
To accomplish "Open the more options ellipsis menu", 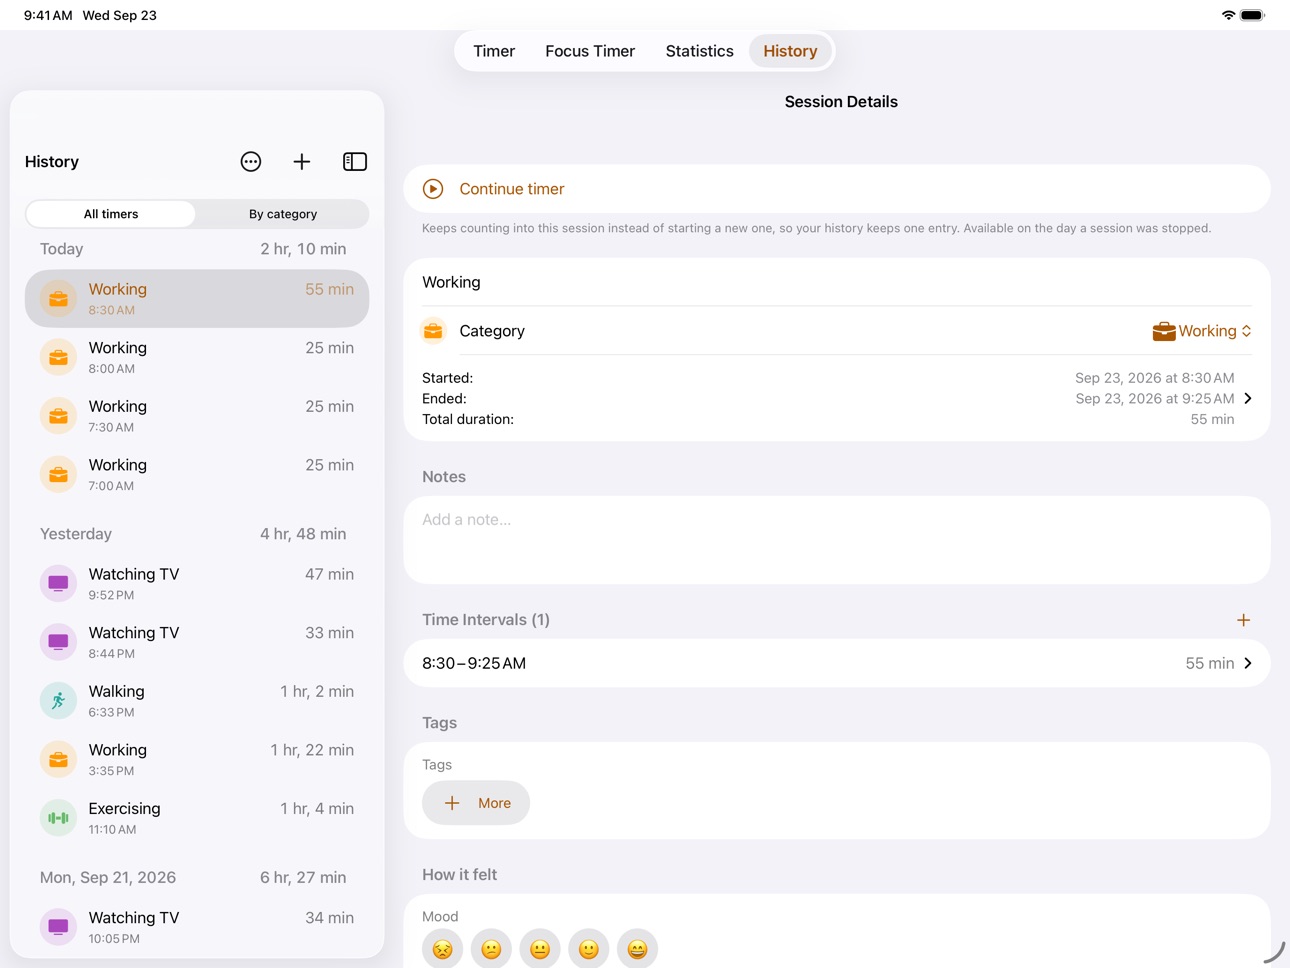I will pos(251,162).
